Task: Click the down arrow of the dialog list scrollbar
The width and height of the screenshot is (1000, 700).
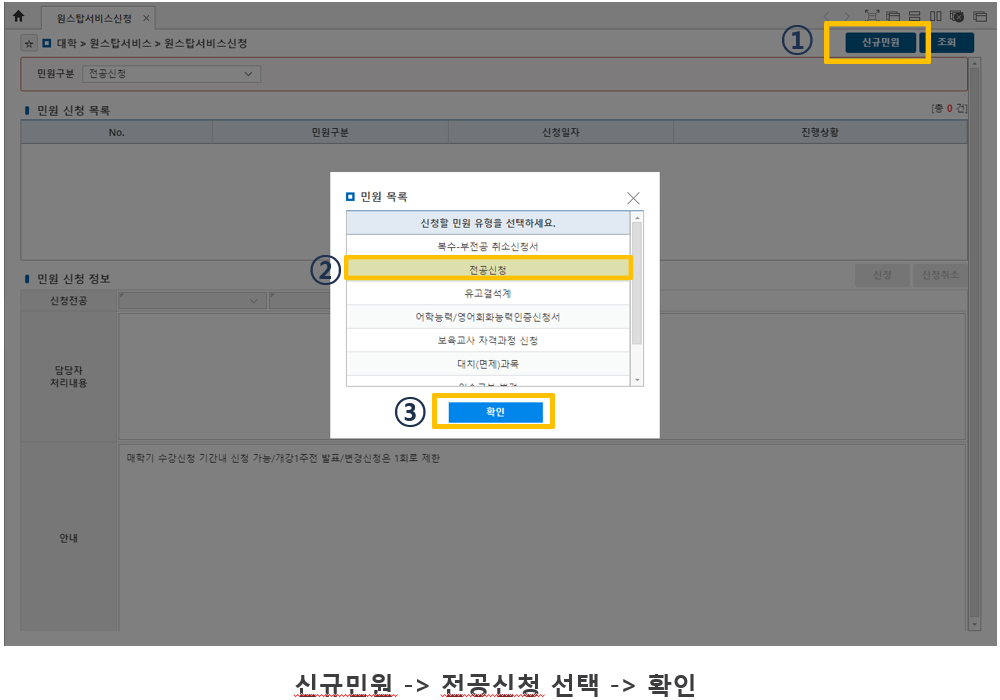Action: (637, 380)
